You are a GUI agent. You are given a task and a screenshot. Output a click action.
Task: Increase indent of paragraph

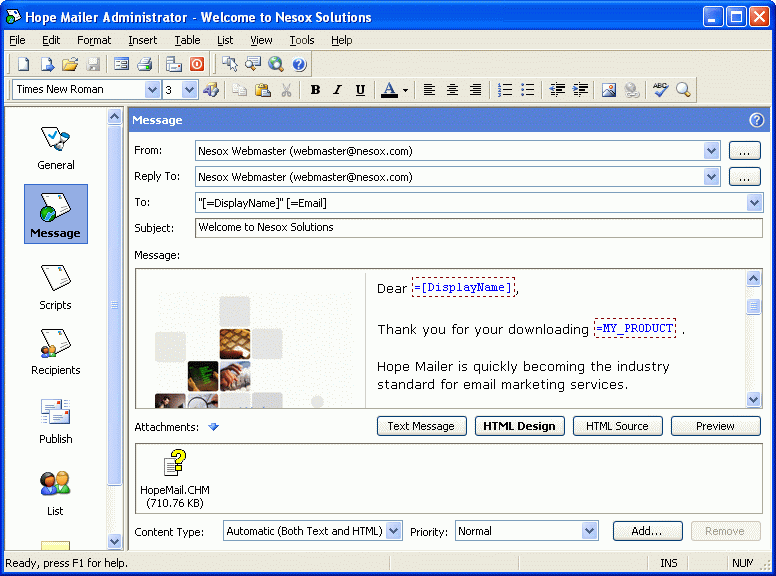pos(580,90)
